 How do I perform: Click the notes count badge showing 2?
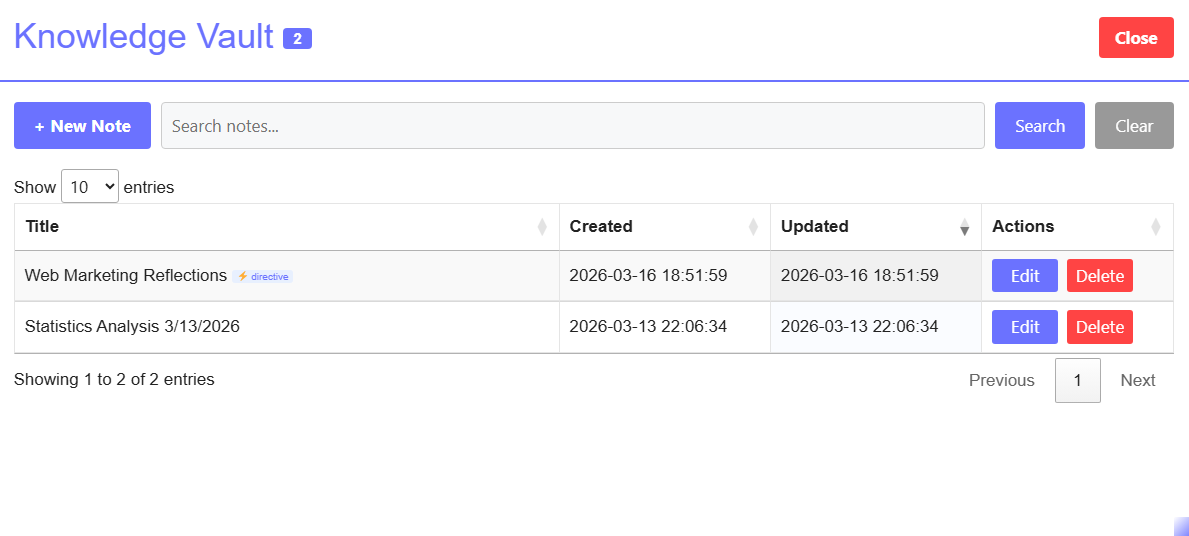click(x=297, y=39)
